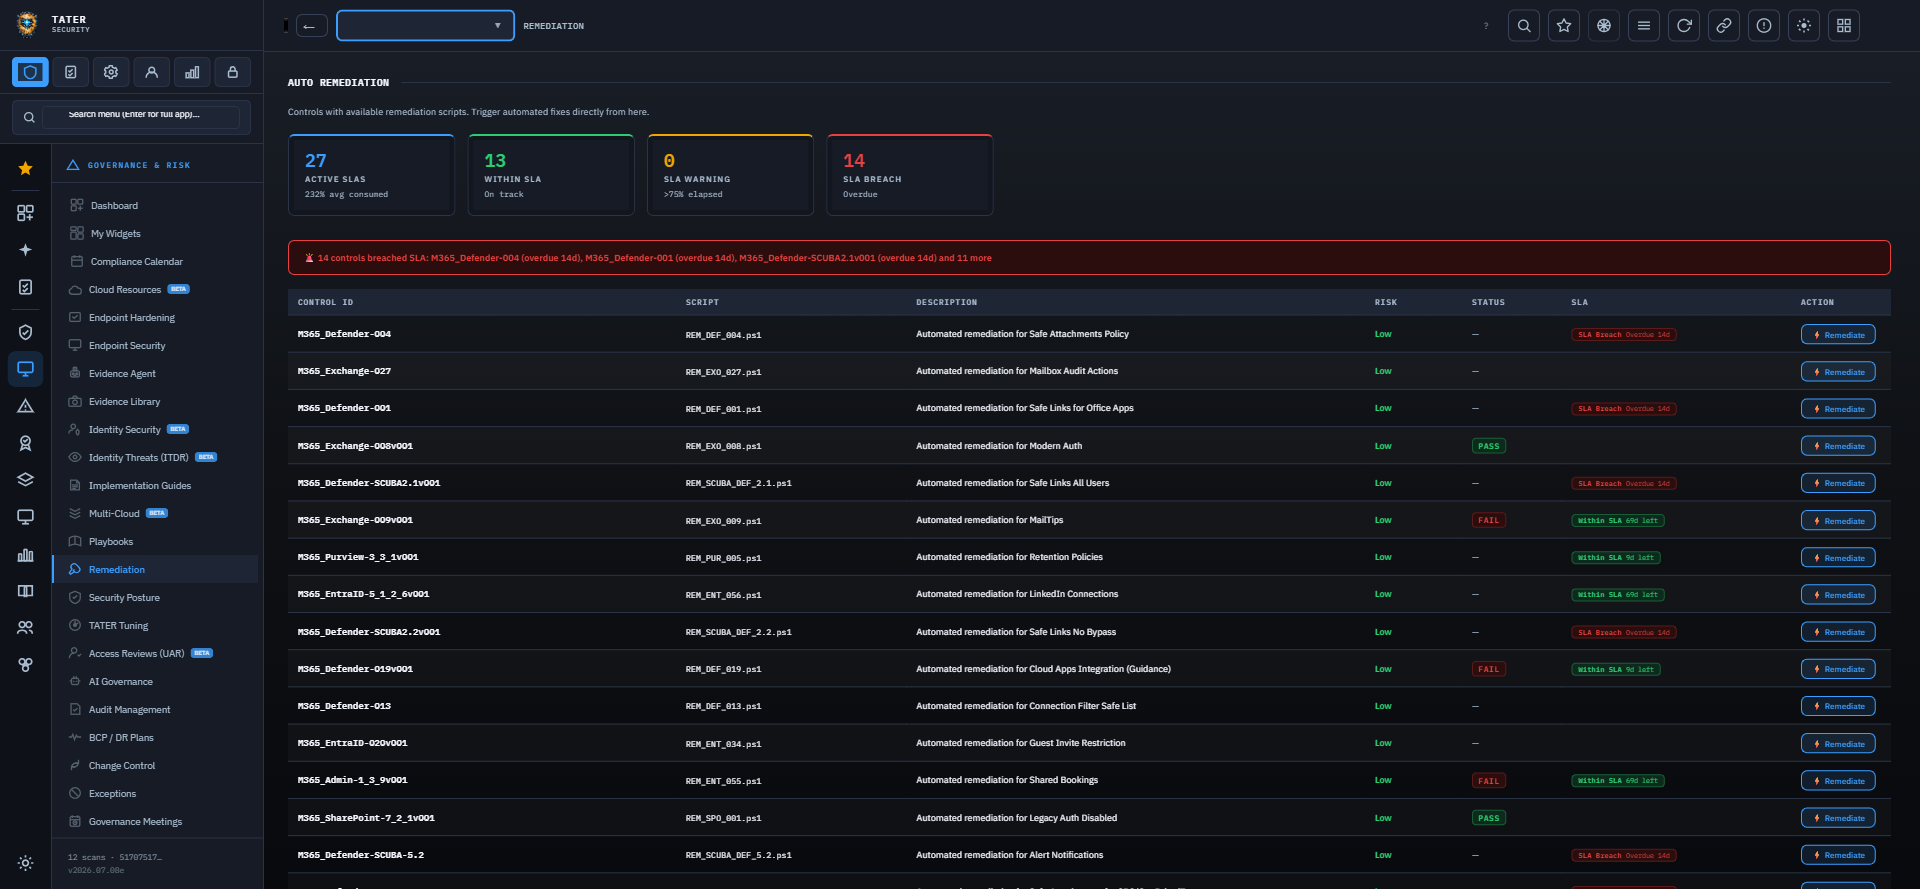Open Evidence Library menu item
The width and height of the screenshot is (1920, 889).
point(155,401)
